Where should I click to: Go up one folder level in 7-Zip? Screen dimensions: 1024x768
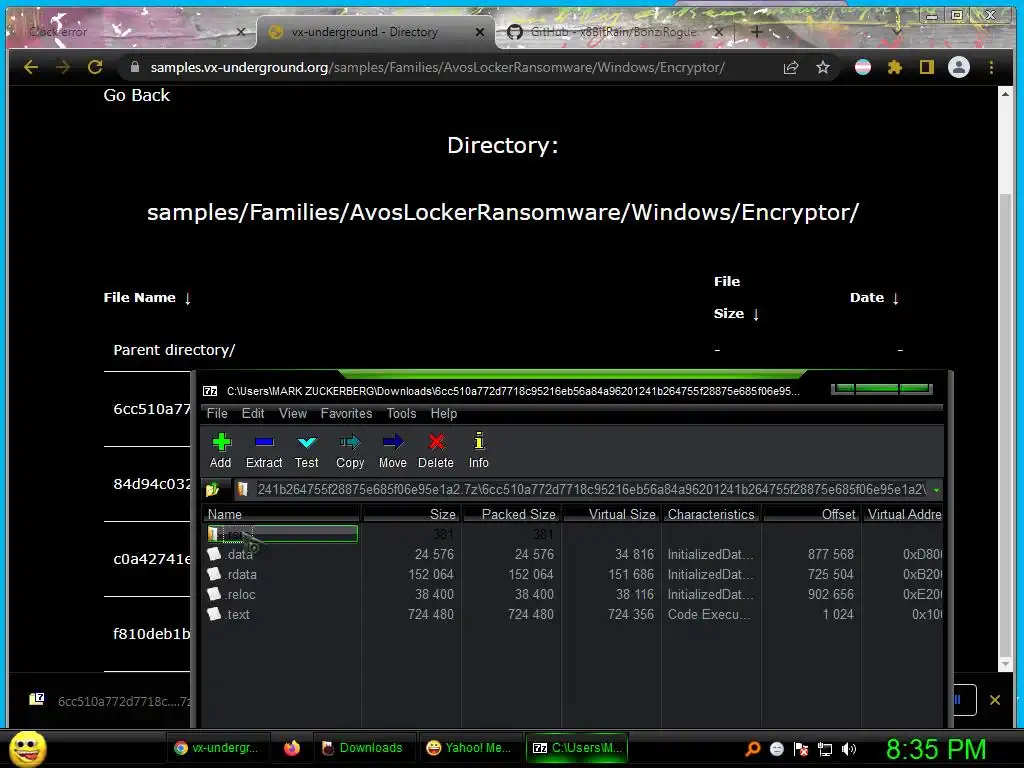(213, 489)
